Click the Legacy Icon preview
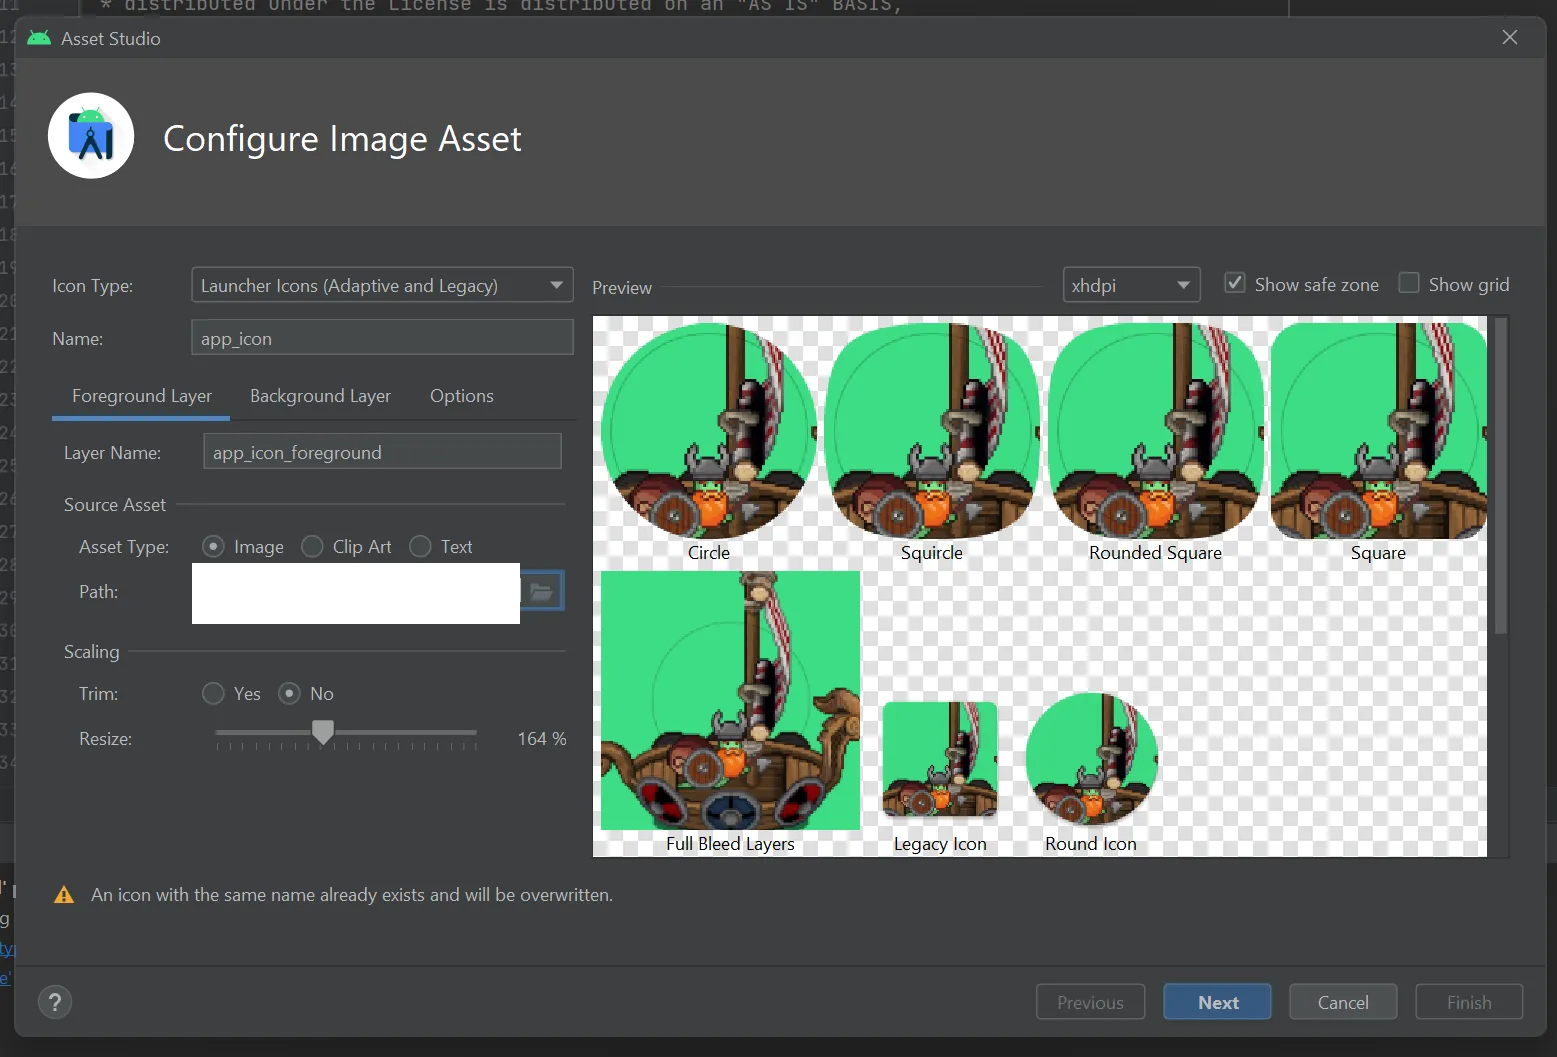 click(940, 759)
